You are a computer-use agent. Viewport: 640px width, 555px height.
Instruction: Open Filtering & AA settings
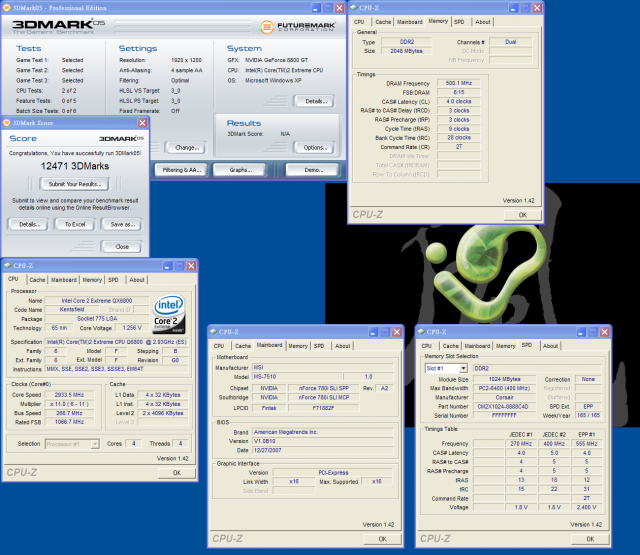click(x=182, y=170)
